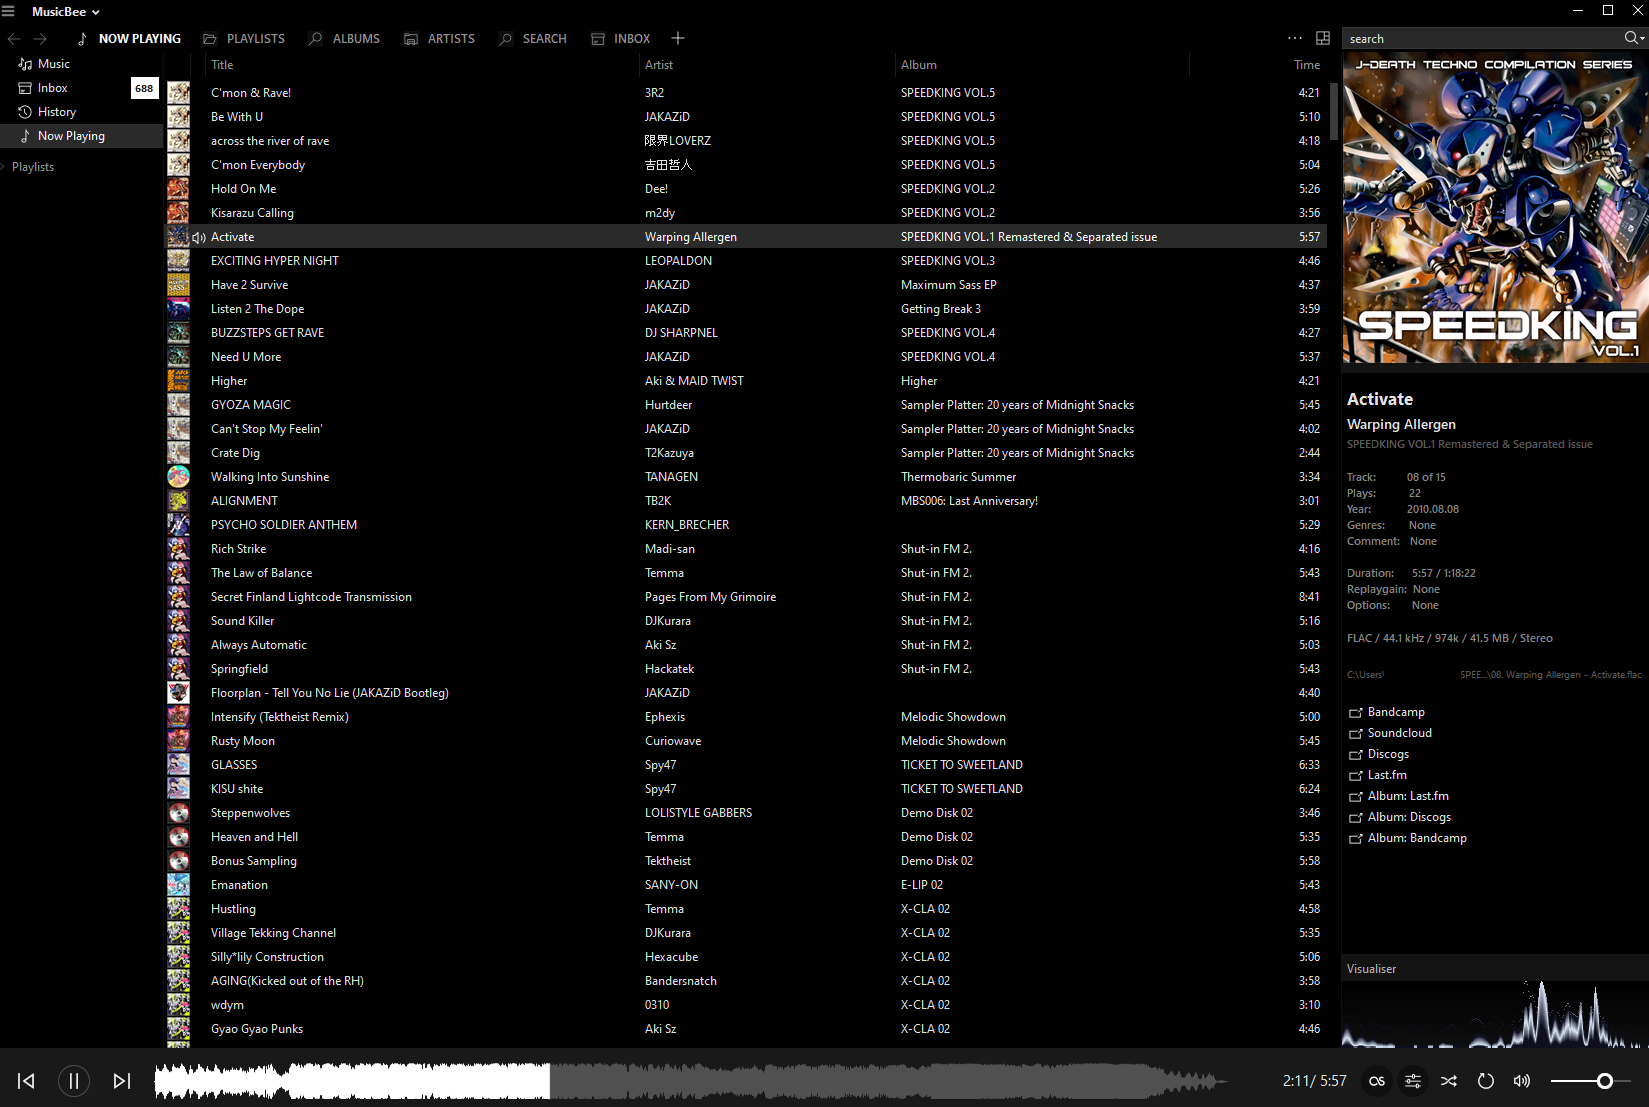Open the hamburger menu icon
This screenshot has width=1649, height=1107.
tap(9, 11)
